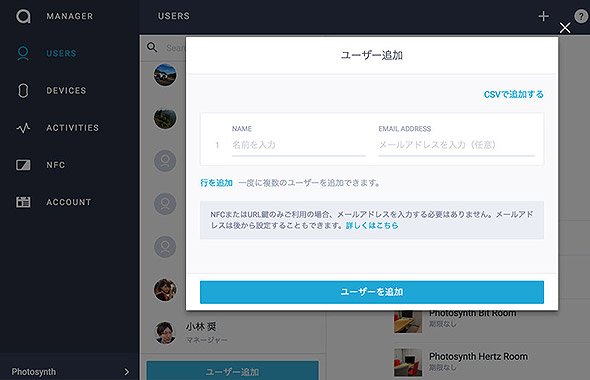Focus the EMAIL ADDRESS input field
Screen dimensions: 590x380
[x=456, y=145]
